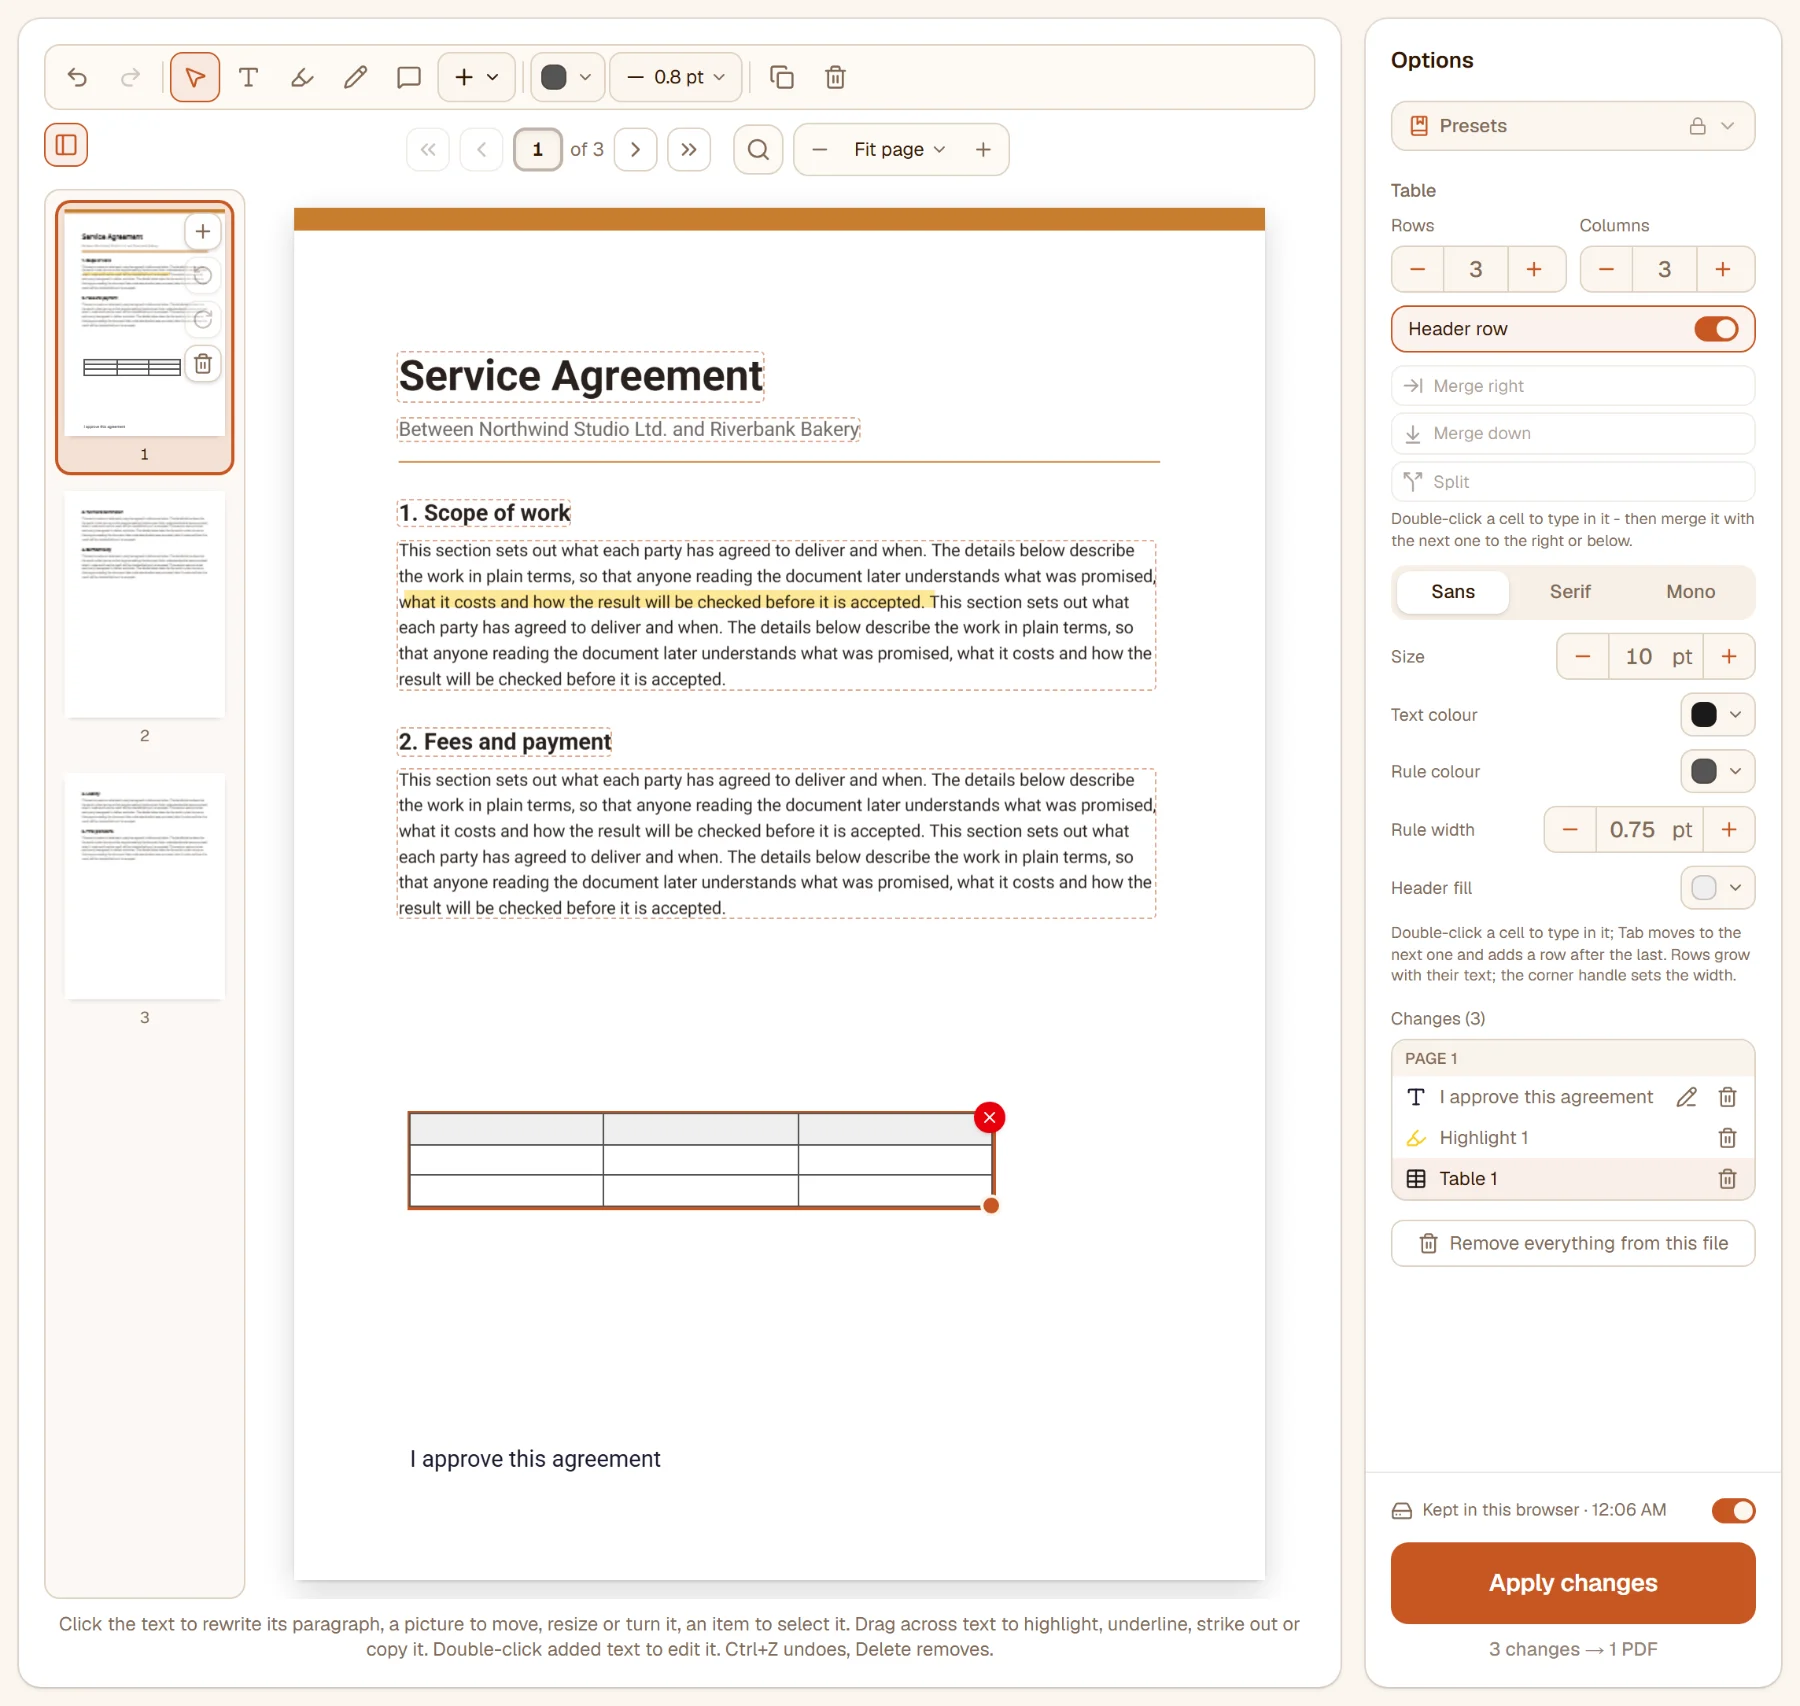
Task: Toggle the Header row switch
Action: [1716, 329]
